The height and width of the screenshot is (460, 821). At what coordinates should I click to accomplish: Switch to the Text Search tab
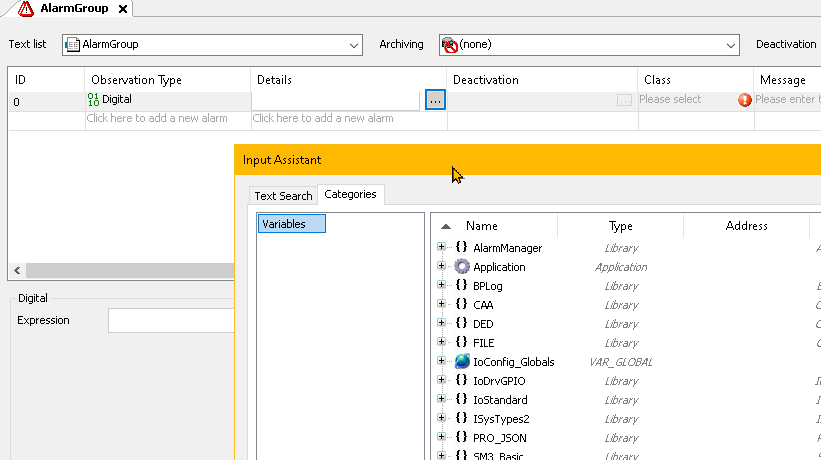tap(283, 196)
